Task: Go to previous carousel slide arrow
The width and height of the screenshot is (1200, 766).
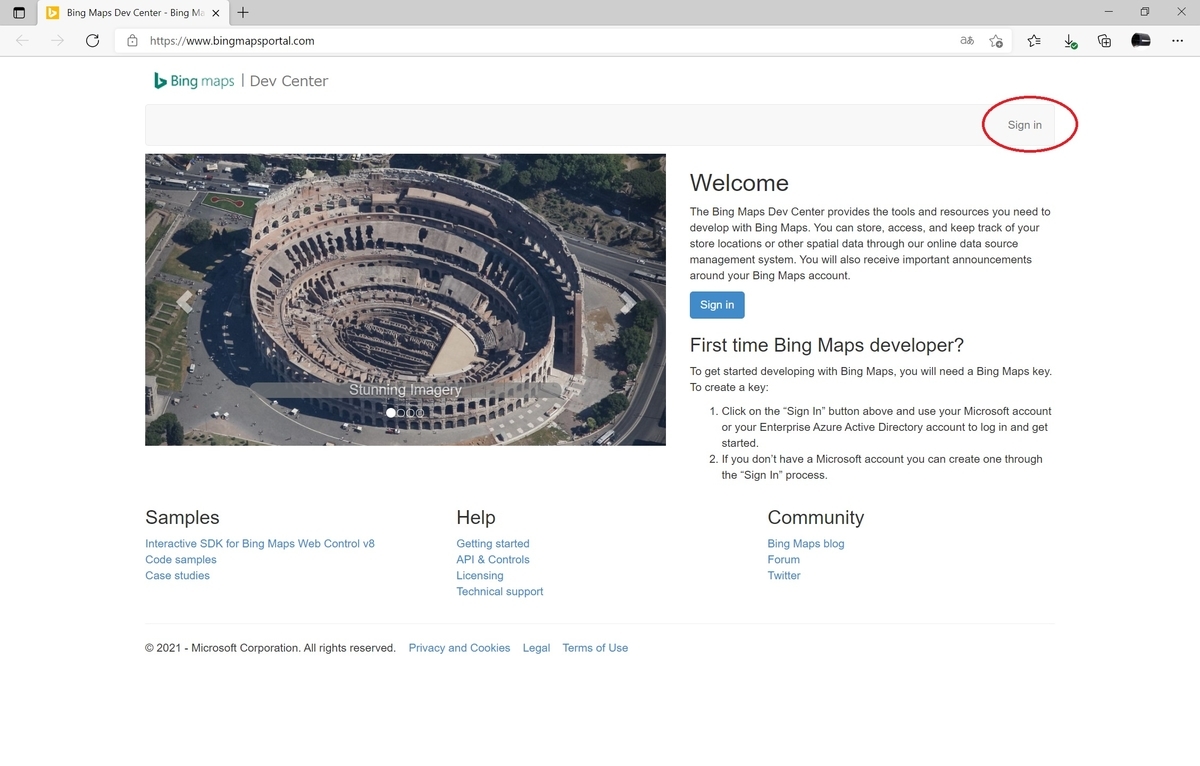Action: coord(184,302)
